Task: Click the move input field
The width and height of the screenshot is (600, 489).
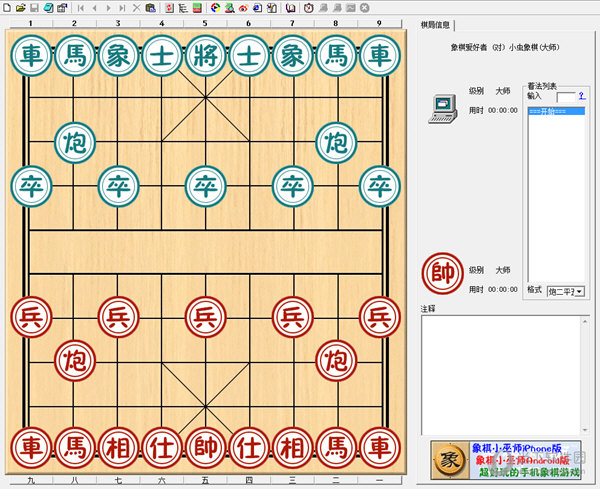Action: [x=566, y=98]
